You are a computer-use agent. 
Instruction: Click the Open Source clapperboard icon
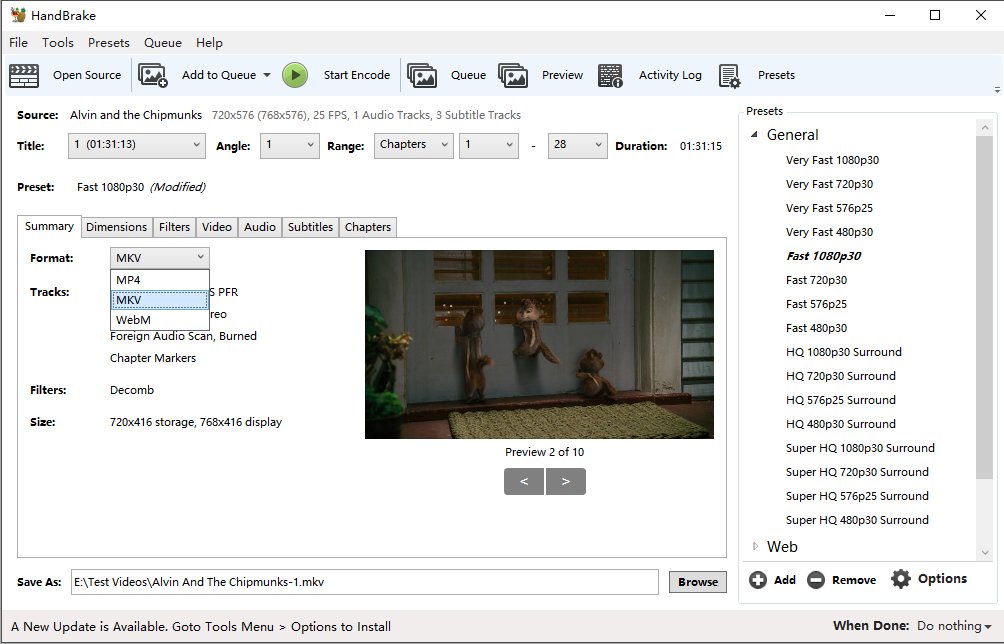[24, 75]
